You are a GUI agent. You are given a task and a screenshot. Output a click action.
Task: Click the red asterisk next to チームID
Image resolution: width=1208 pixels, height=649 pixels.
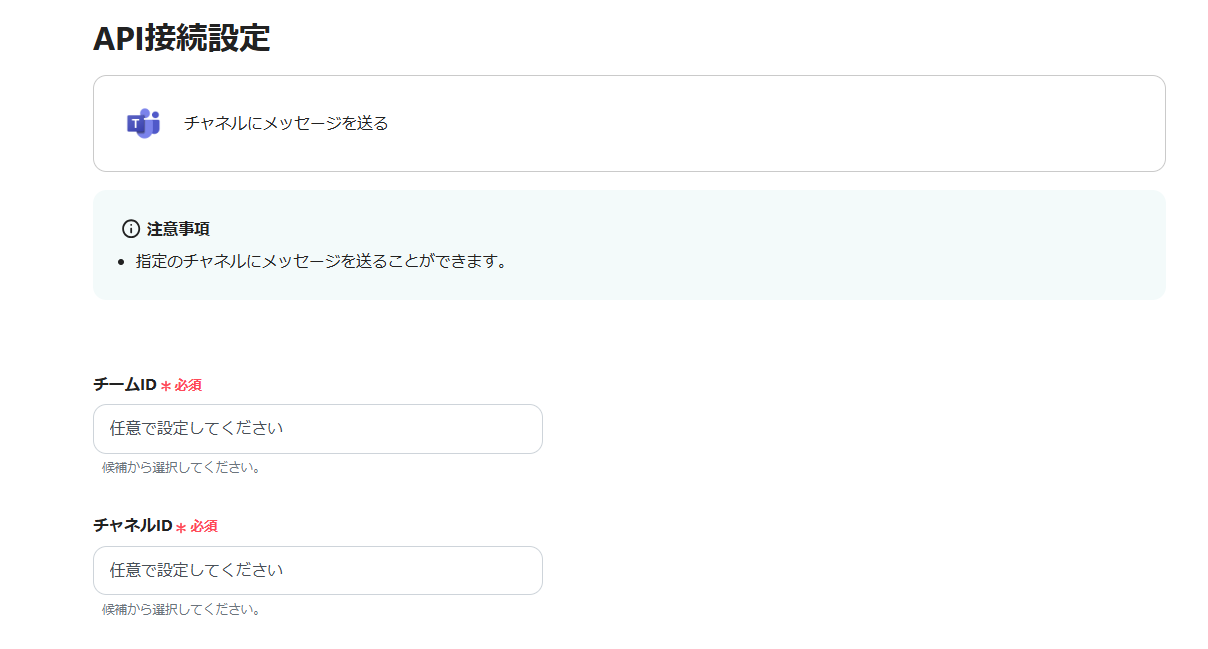click(x=166, y=386)
